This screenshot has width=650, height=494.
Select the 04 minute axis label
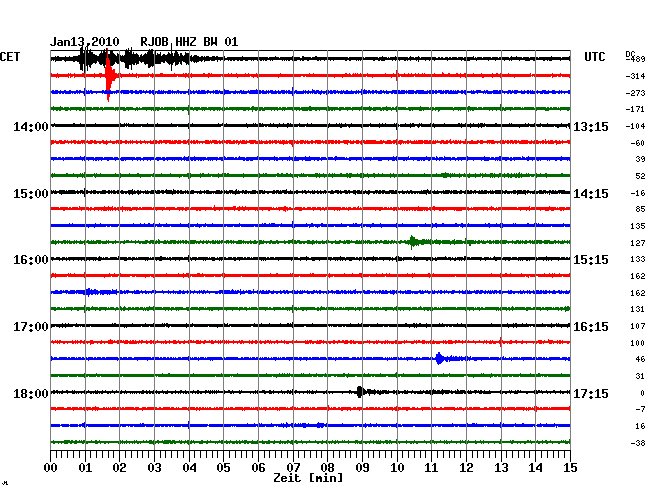[x=189, y=468]
